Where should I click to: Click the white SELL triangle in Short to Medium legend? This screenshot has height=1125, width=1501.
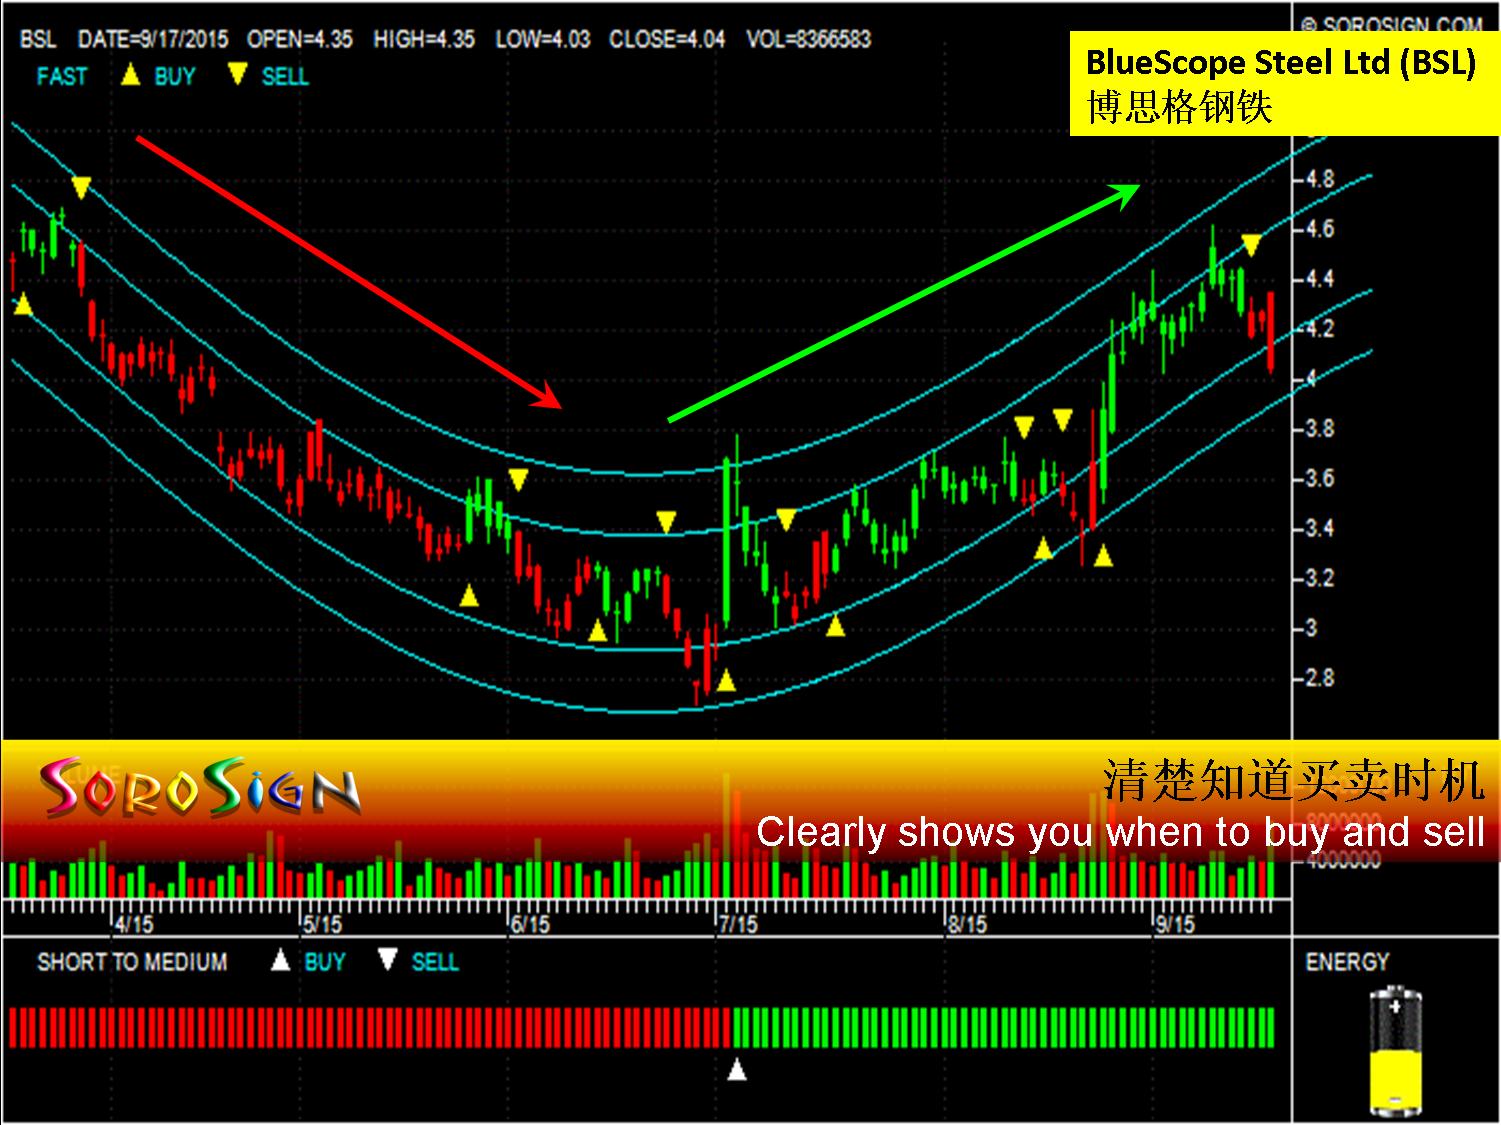[388, 960]
